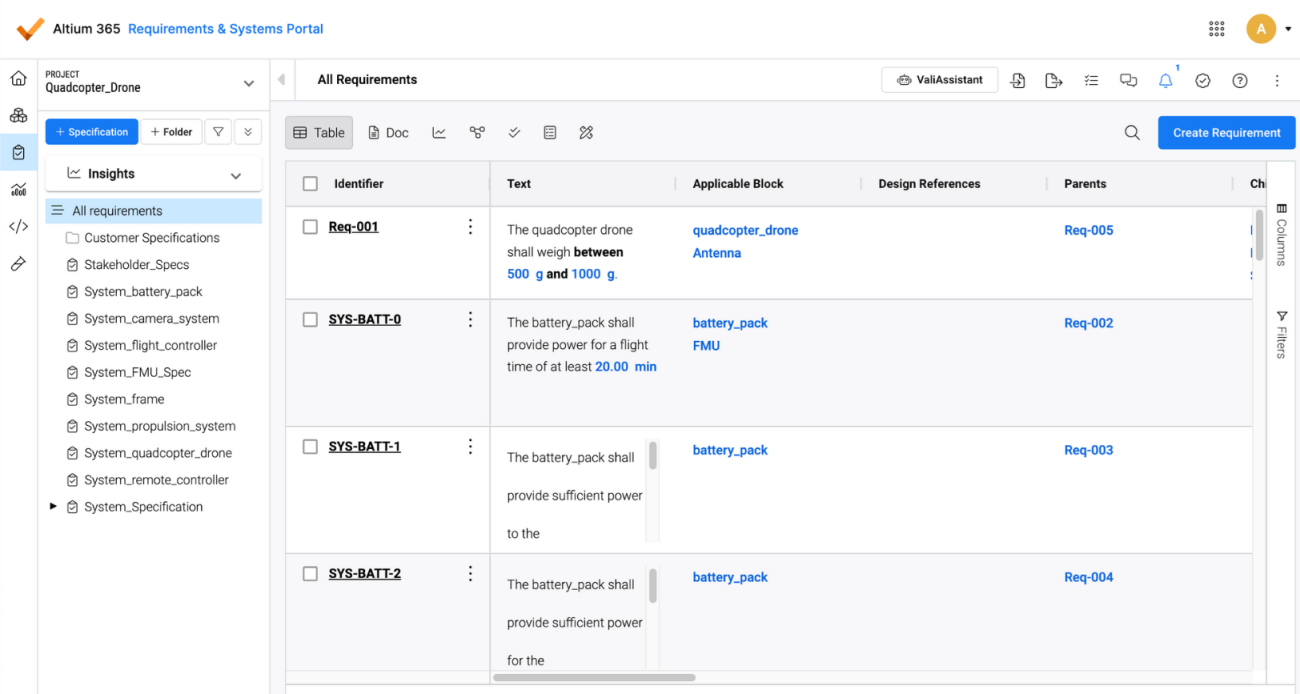1300x694 pixels.
Task: Select System_camera_system specification
Action: [152, 319]
